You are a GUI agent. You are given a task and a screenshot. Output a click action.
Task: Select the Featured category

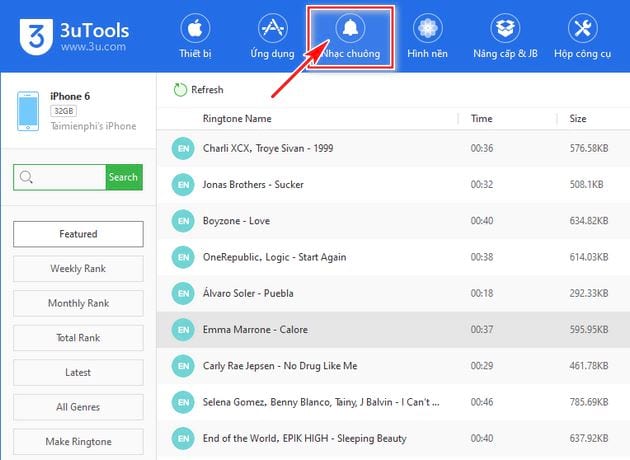point(78,234)
